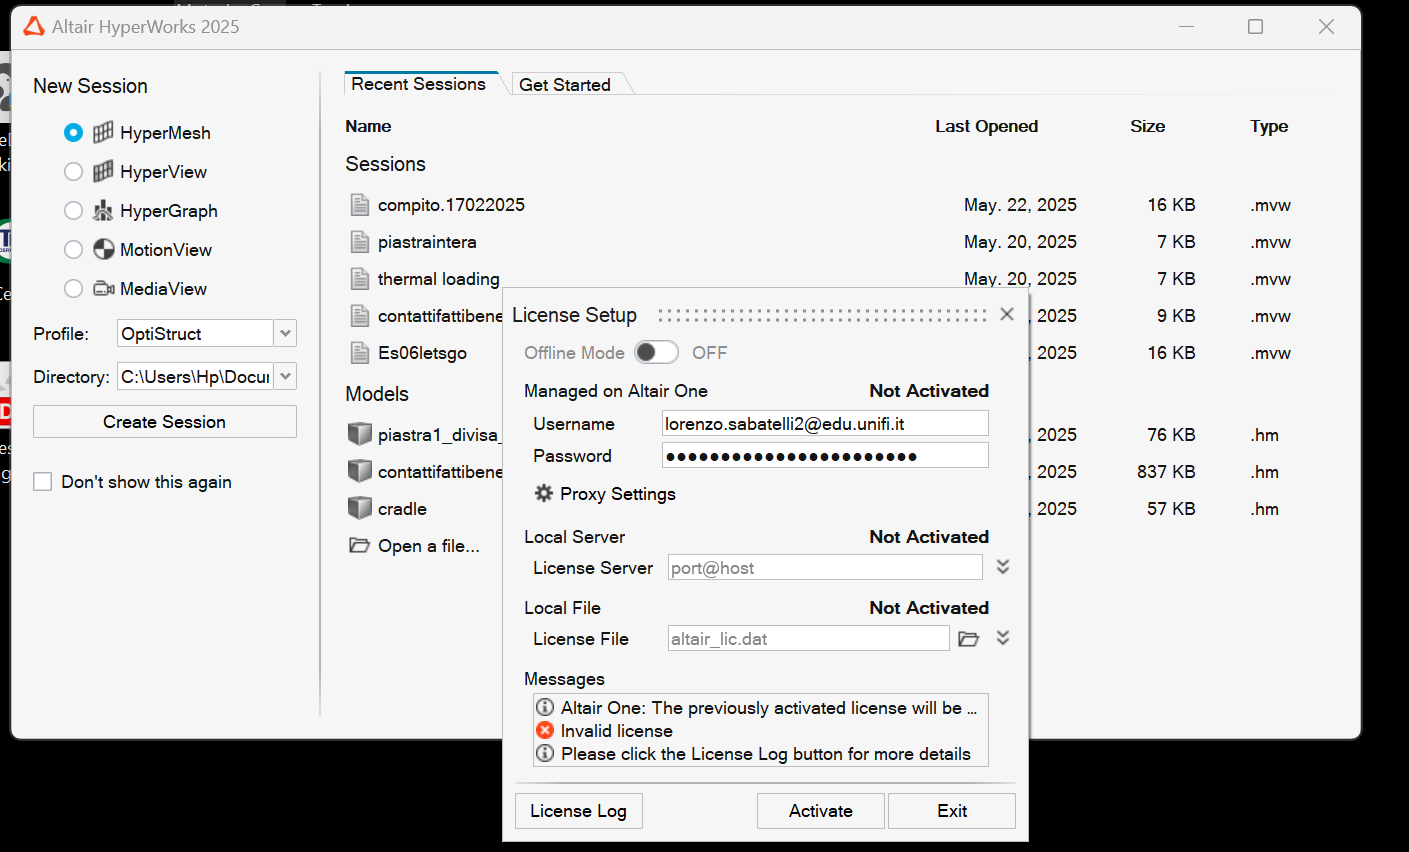Viewport: 1409px width, 852px height.
Task: Click the May. 22, 2025 date of compito.17022025
Action: [1020, 205]
